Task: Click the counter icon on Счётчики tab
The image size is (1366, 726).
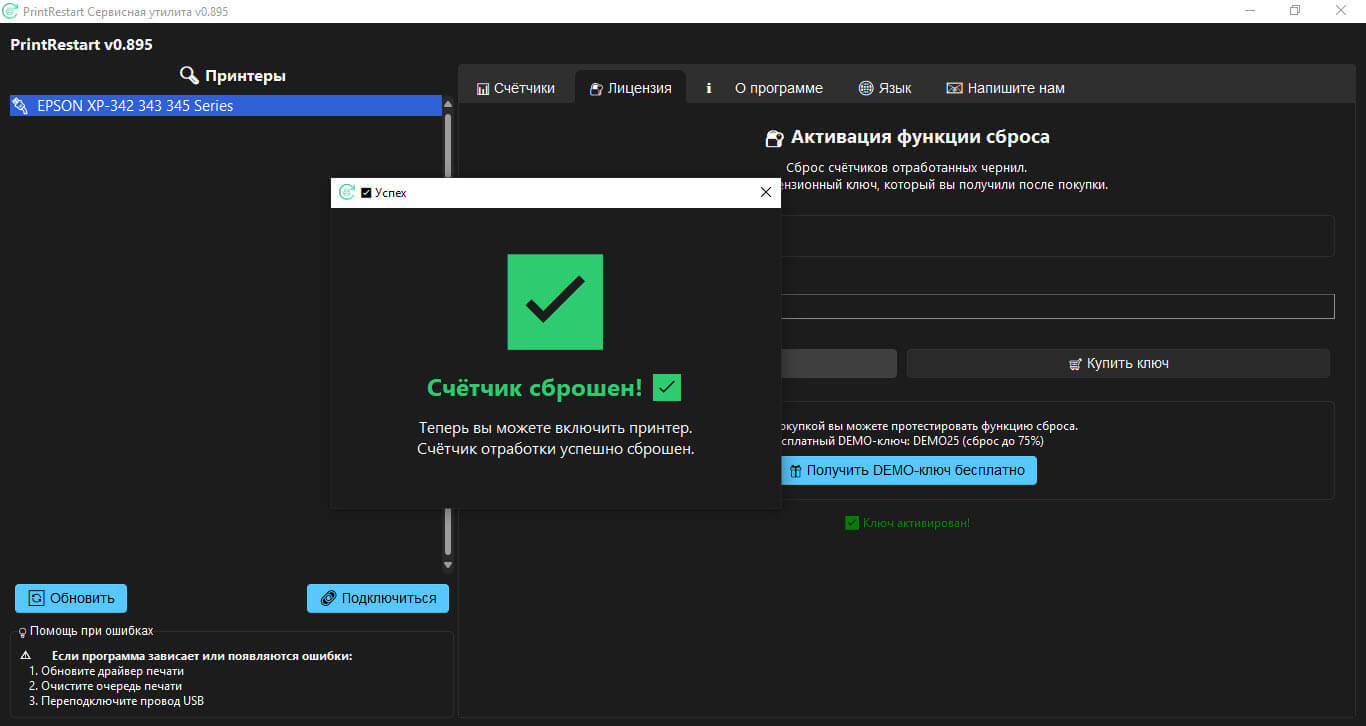Action: (483, 88)
